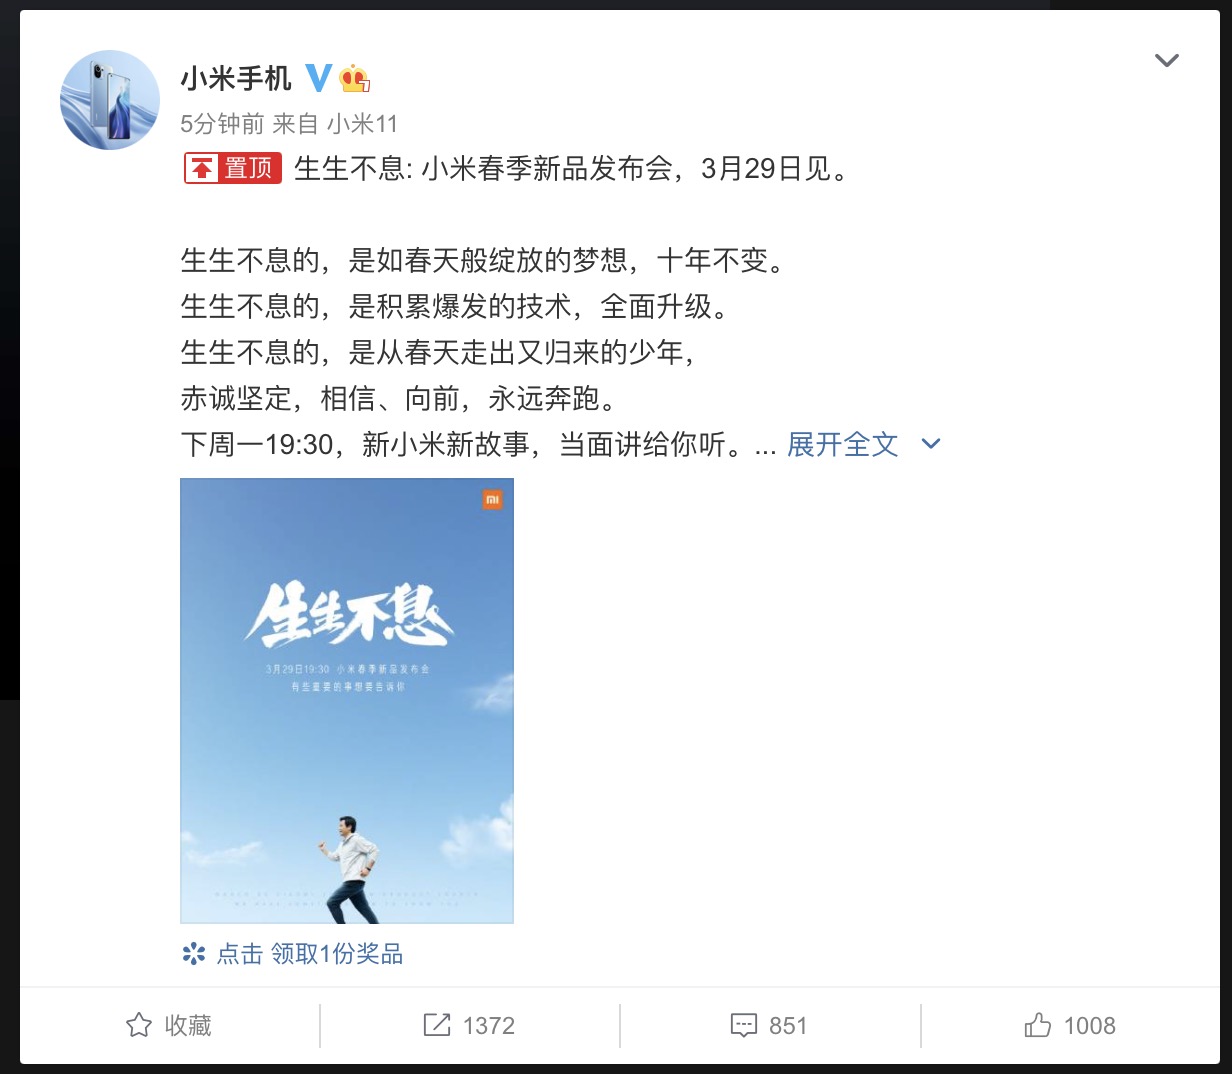Open the 小米手机 username link
Viewport: 1232px width, 1074px height.
pos(236,78)
